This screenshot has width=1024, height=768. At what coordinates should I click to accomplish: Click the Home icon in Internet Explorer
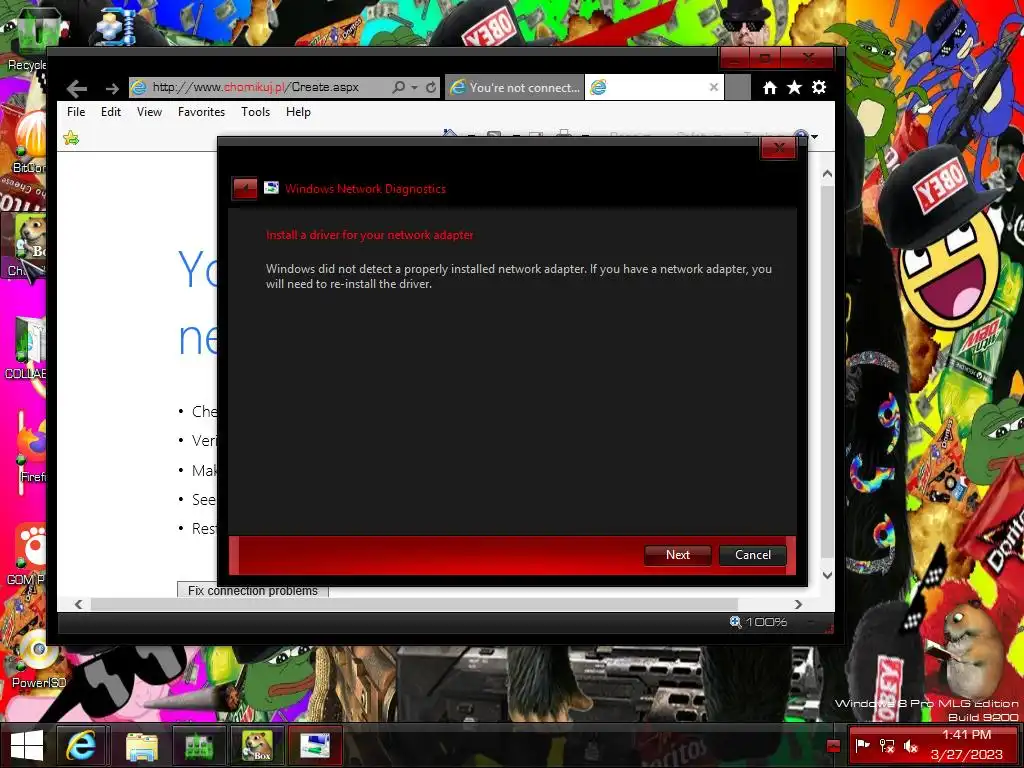(770, 88)
